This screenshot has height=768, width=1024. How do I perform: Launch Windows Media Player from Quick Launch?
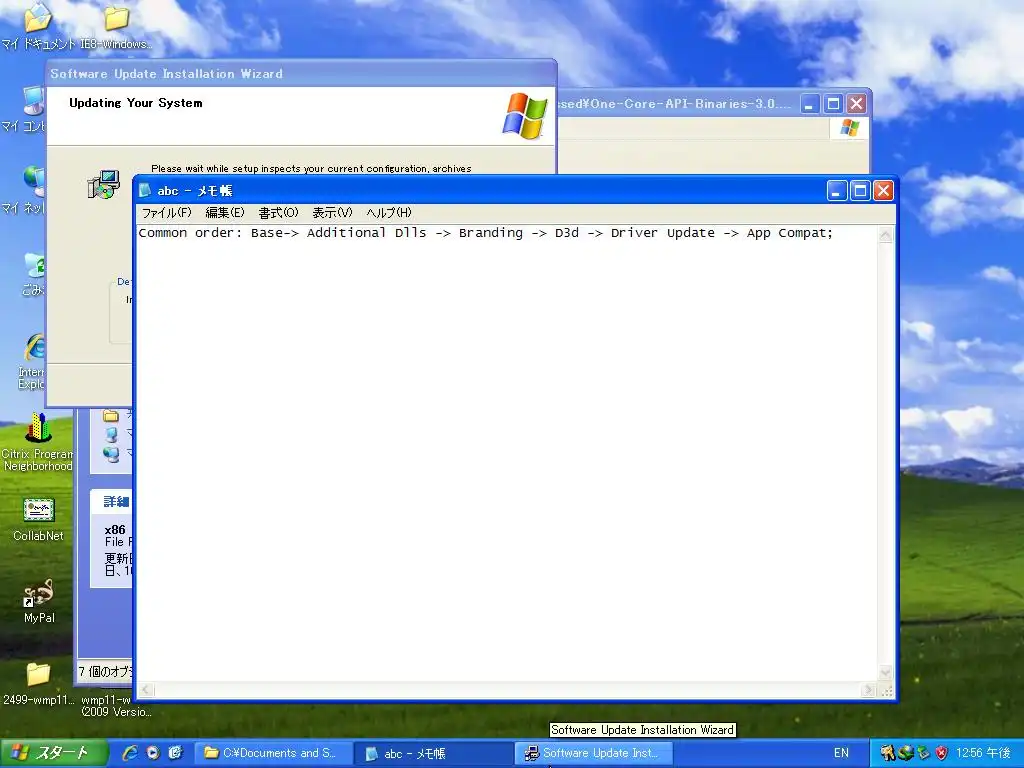153,753
